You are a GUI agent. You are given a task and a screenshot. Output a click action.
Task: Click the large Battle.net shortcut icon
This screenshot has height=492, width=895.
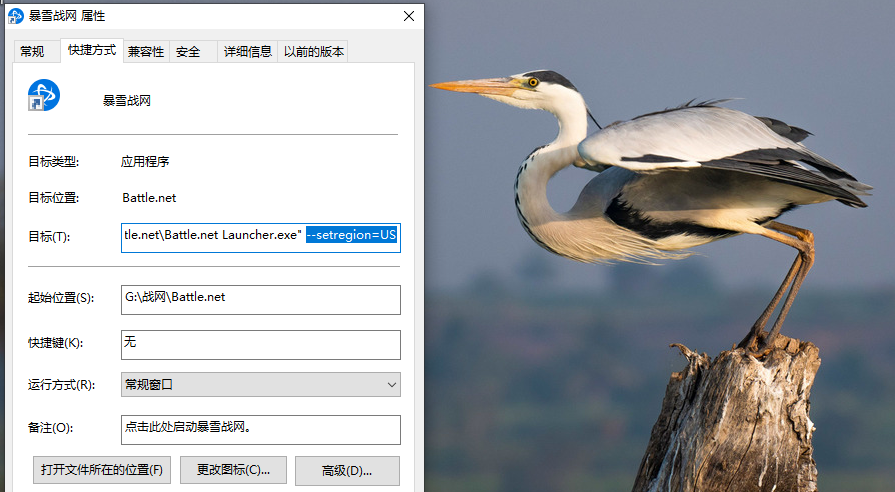click(x=44, y=96)
